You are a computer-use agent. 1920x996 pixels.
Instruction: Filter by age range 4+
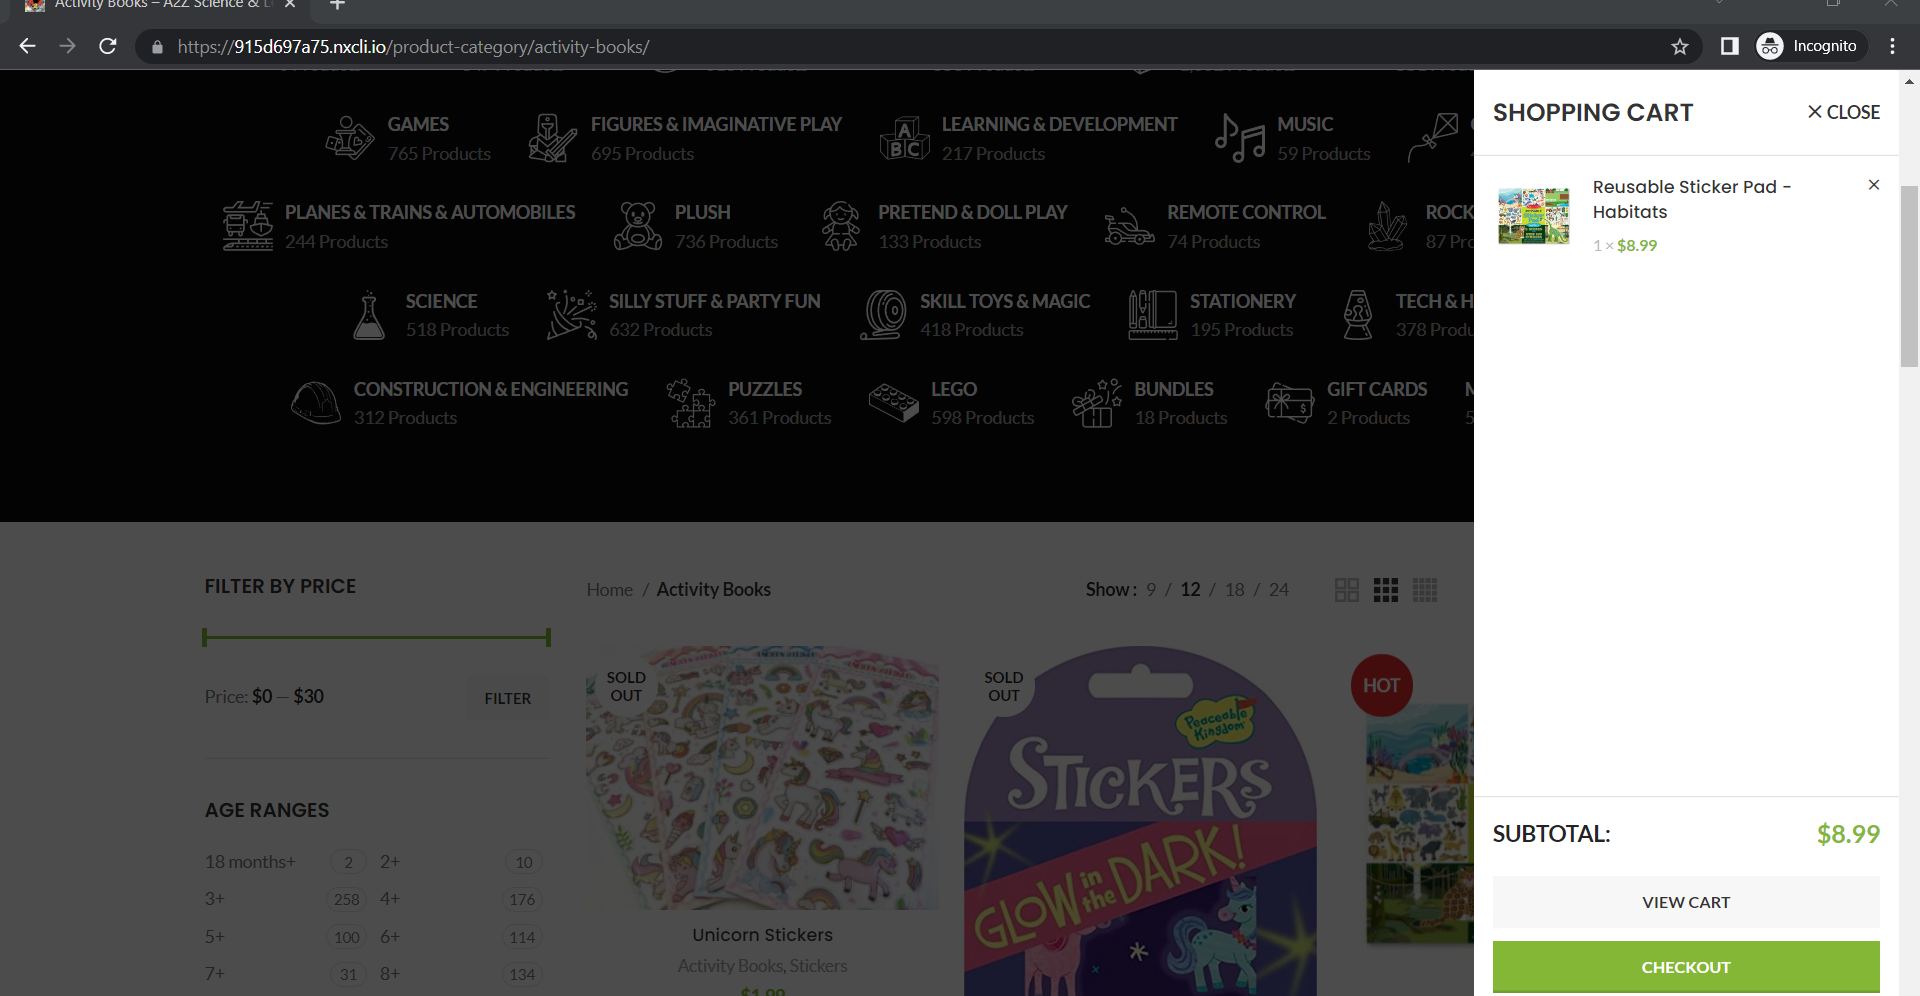point(390,899)
